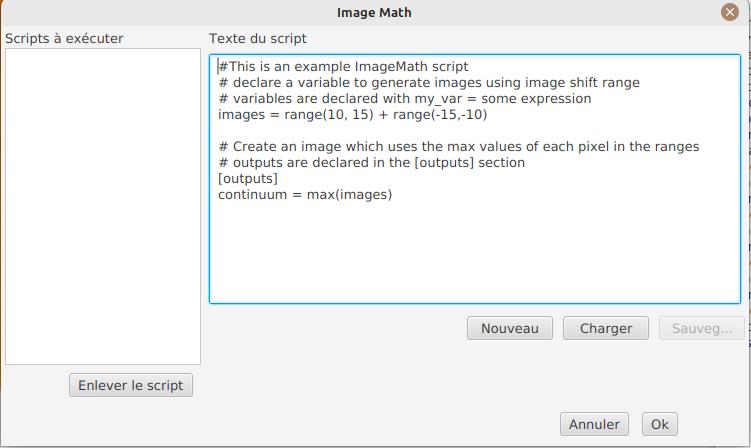Click the 'variables are declared with' comment line
Screen dimensions: 751x448
(x=404, y=99)
